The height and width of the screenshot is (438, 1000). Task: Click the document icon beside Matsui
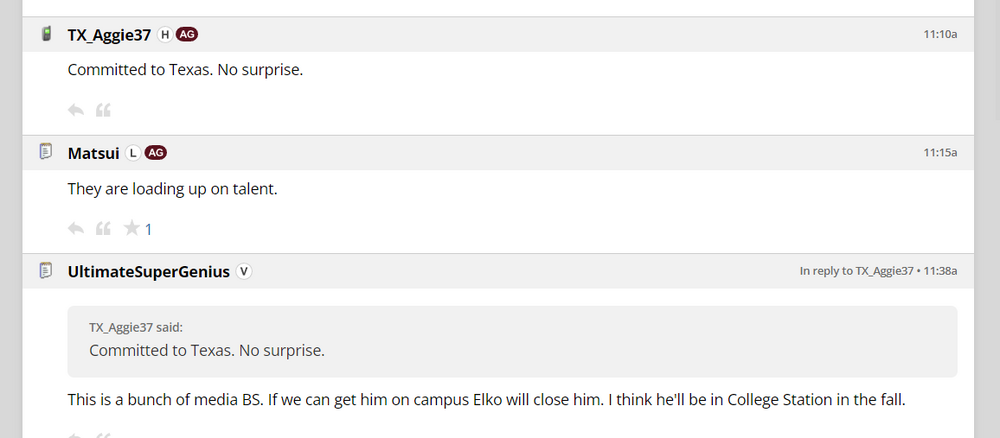[x=45, y=152]
